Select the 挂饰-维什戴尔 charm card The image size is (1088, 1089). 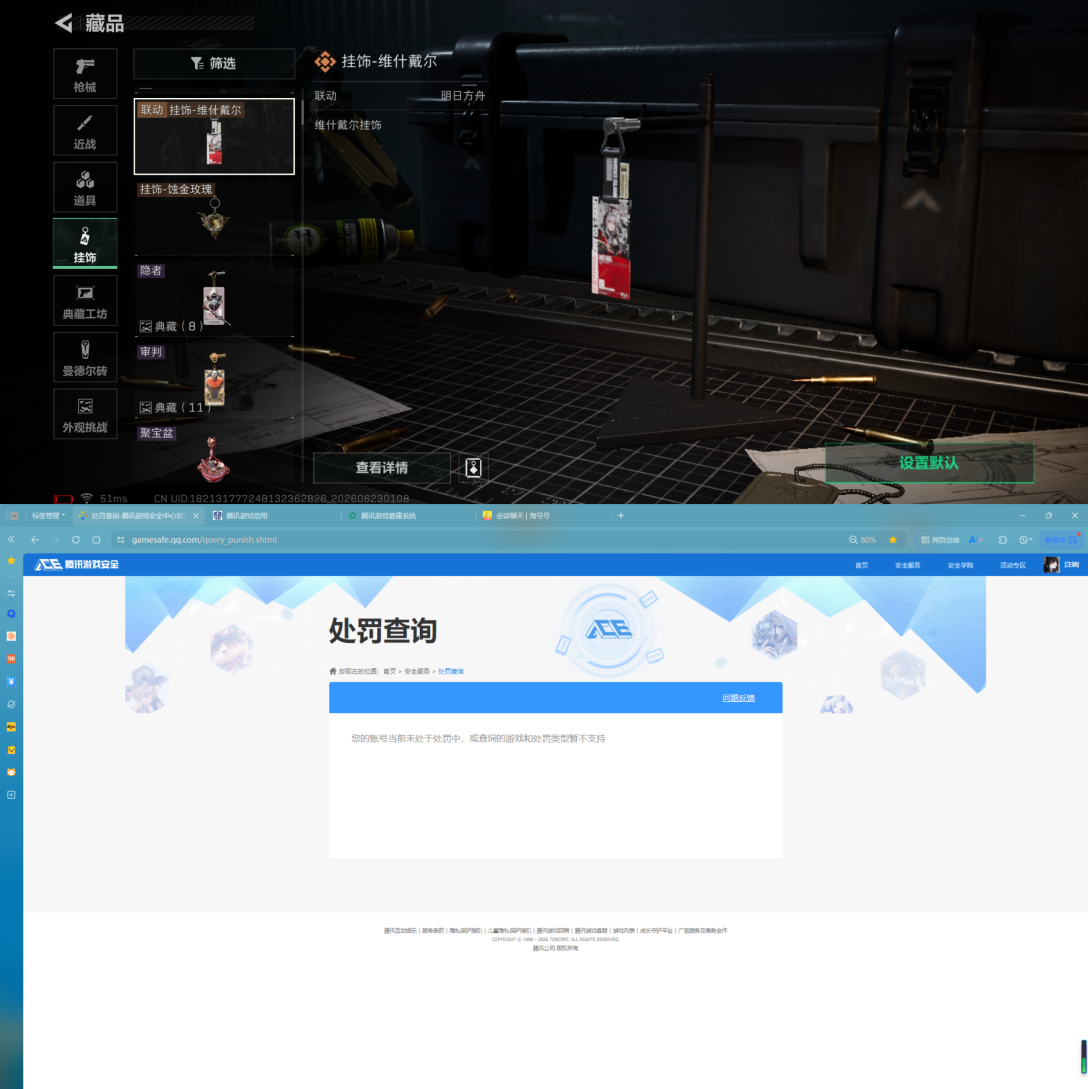click(x=214, y=136)
